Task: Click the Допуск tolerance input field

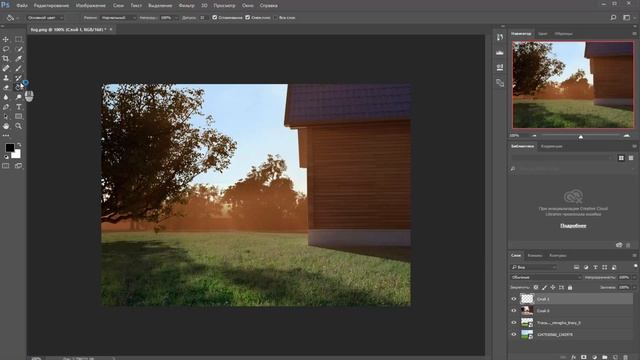Action: [204, 18]
